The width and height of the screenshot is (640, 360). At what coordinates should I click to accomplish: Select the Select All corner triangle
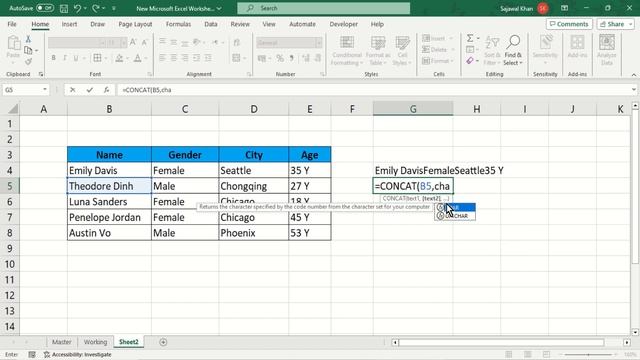(x=13, y=109)
